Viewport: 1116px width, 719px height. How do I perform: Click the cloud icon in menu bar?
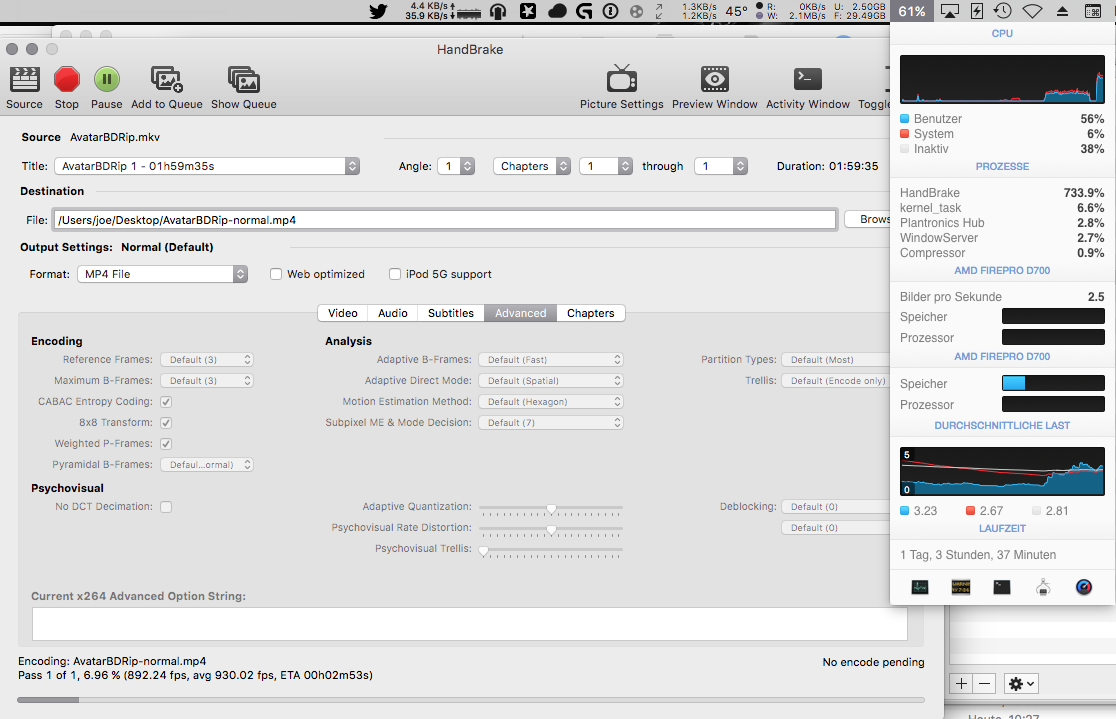557,11
